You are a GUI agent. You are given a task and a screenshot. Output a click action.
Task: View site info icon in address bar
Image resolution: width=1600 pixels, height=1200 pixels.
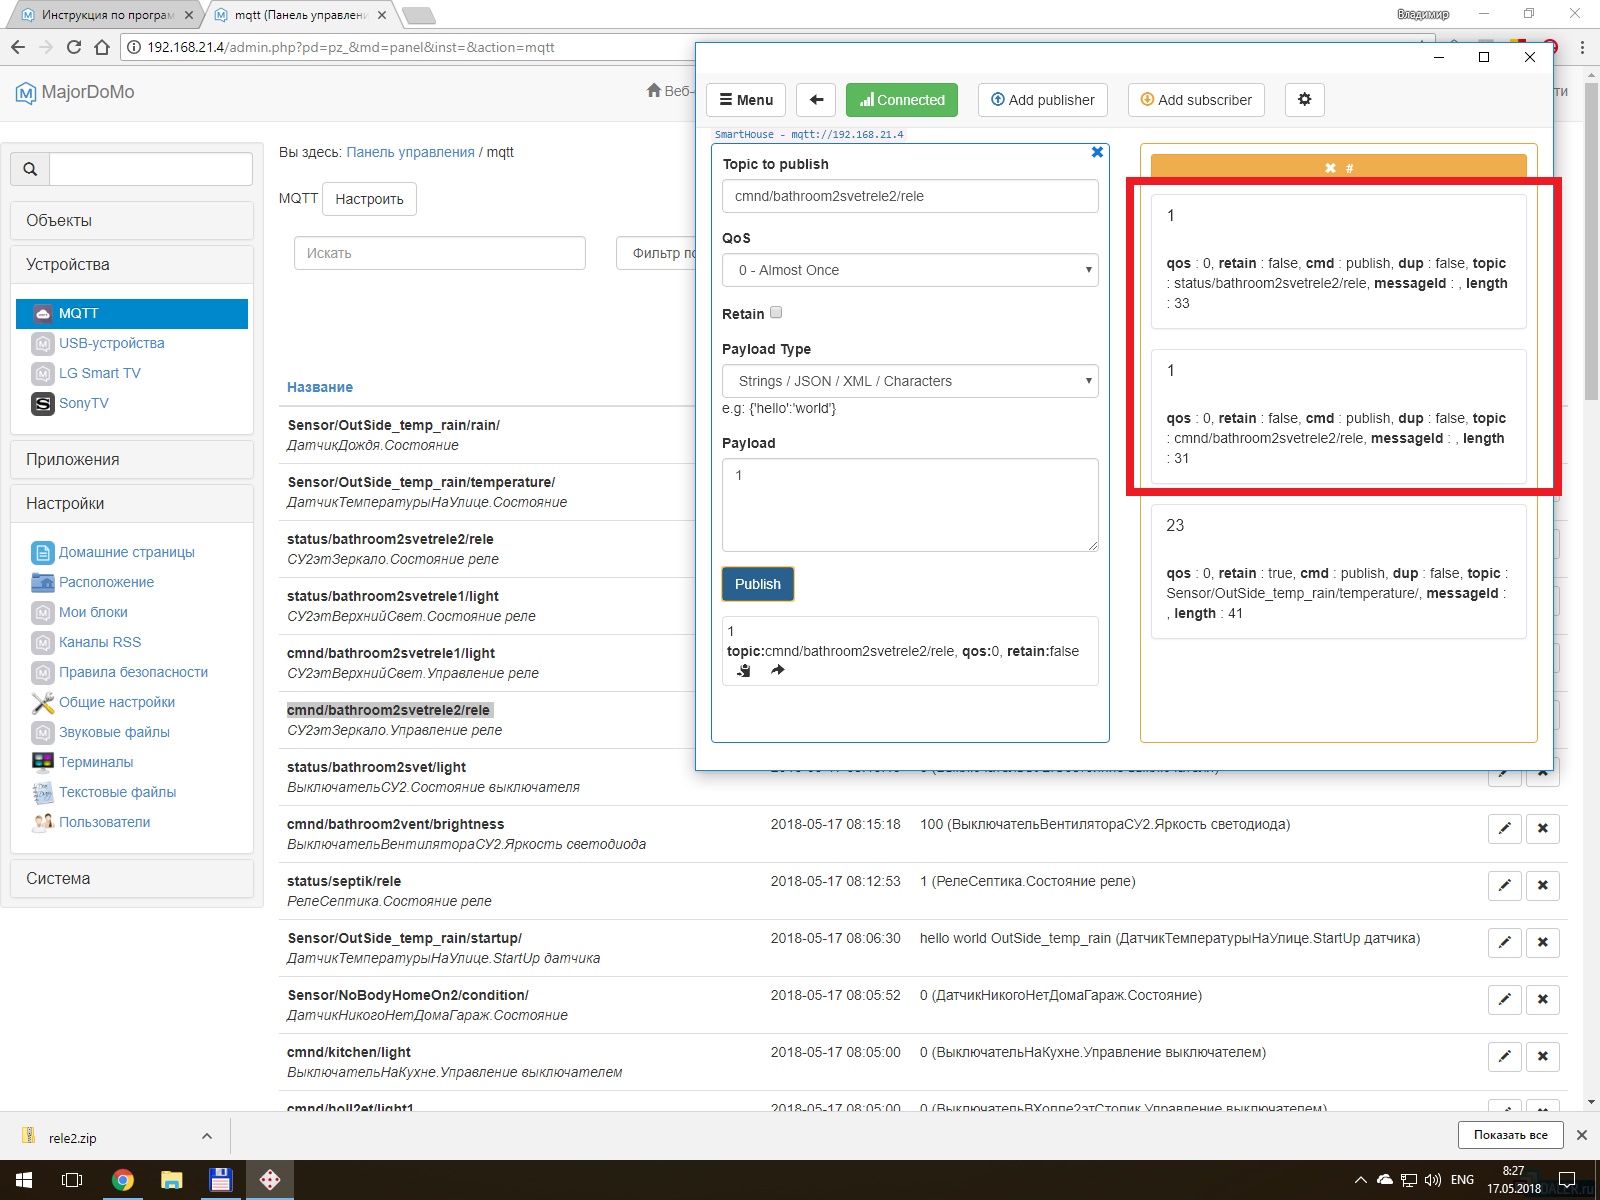(x=134, y=47)
